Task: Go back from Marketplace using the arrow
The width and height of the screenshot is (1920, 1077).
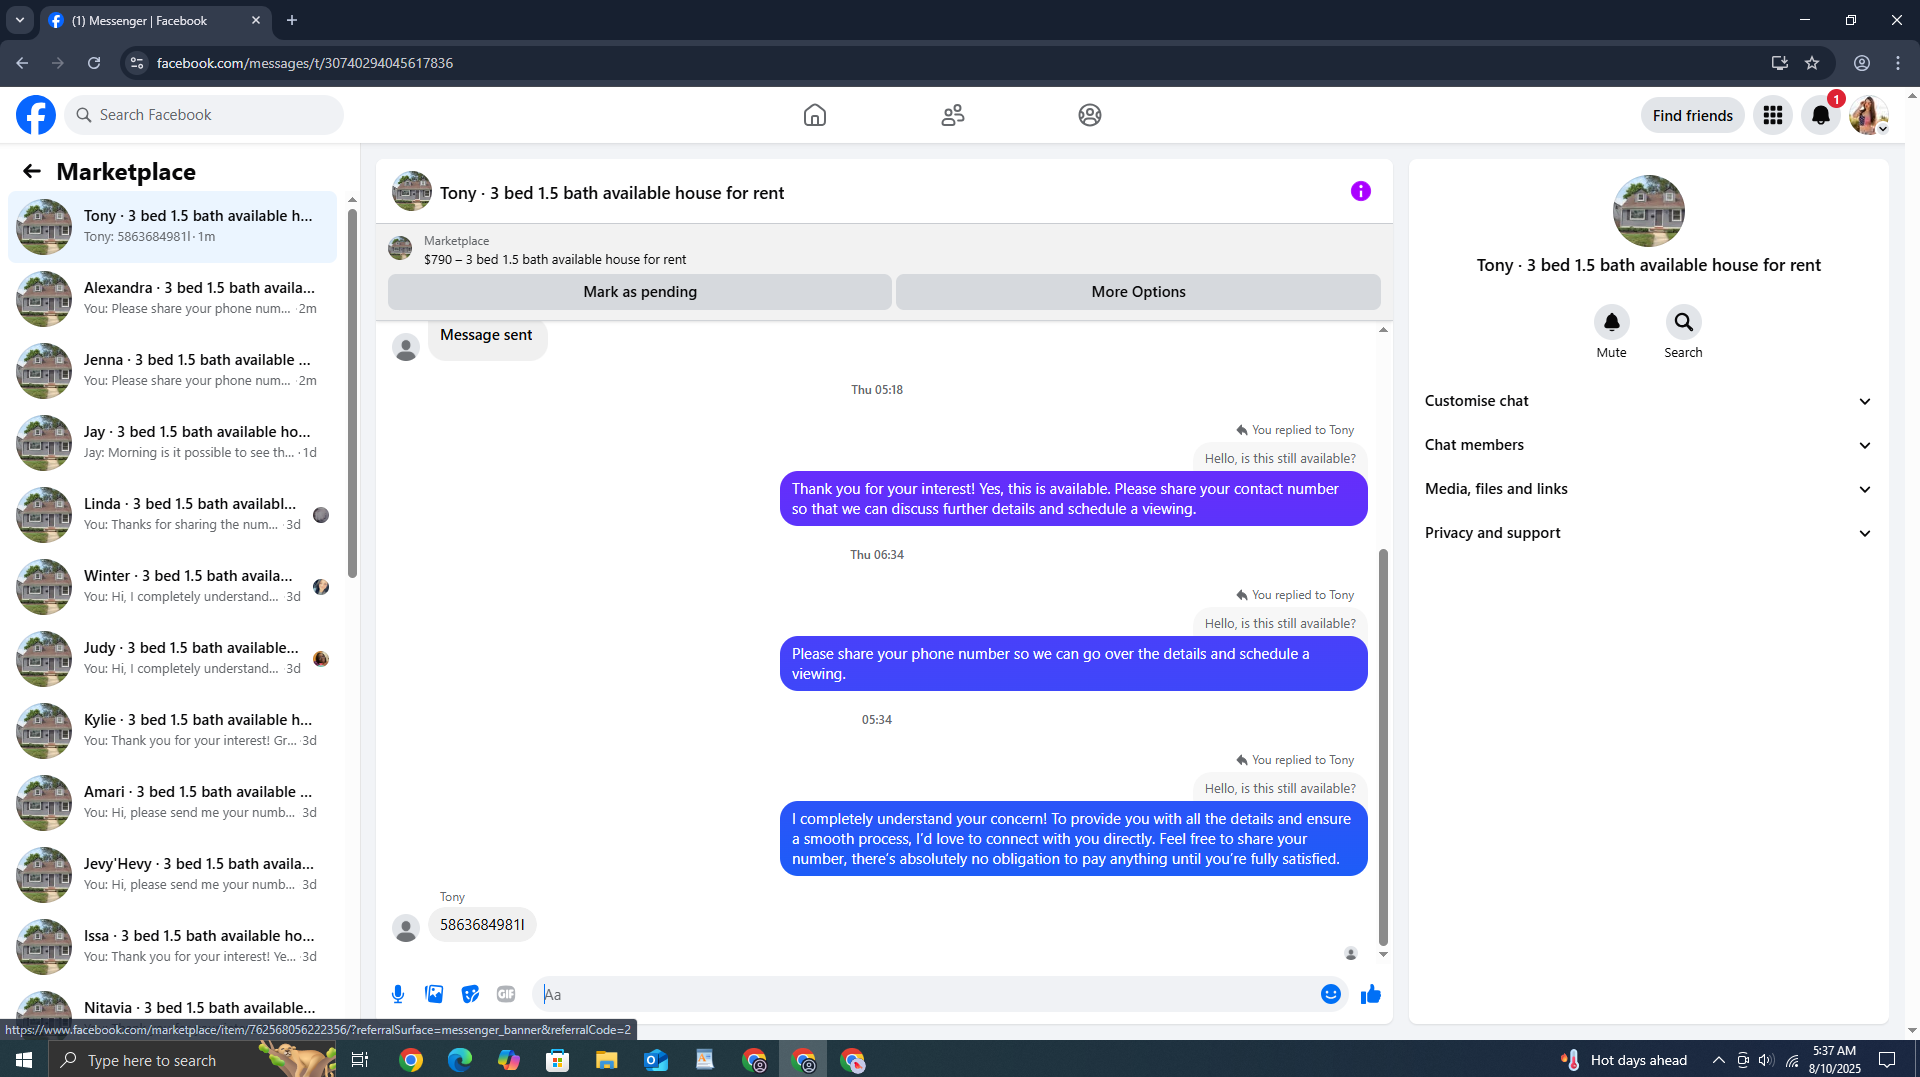Action: click(32, 171)
